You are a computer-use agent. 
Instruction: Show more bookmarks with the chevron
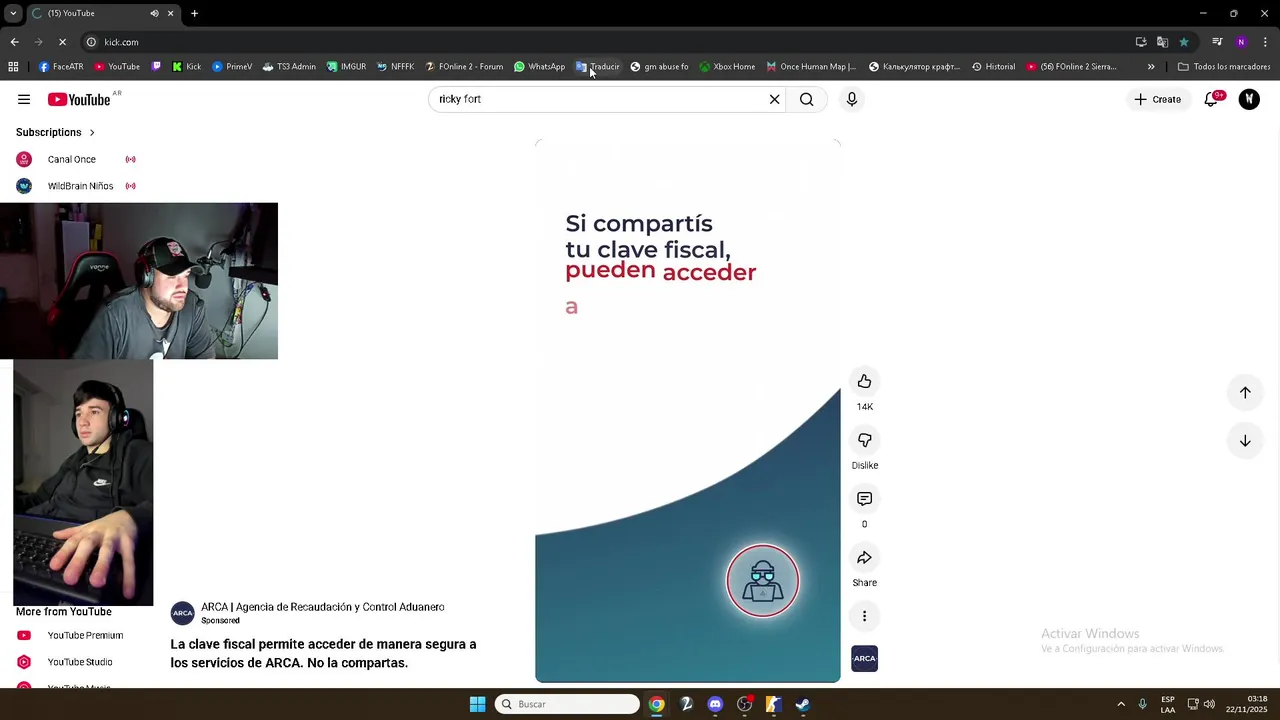point(1151,67)
